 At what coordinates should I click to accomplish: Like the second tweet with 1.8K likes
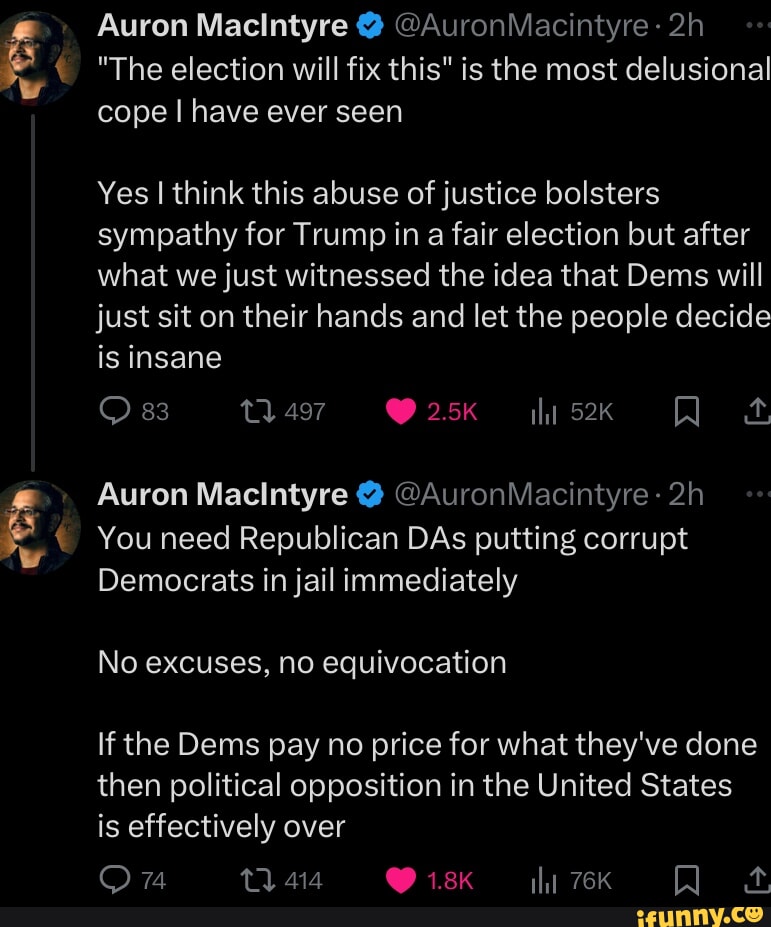click(x=401, y=880)
